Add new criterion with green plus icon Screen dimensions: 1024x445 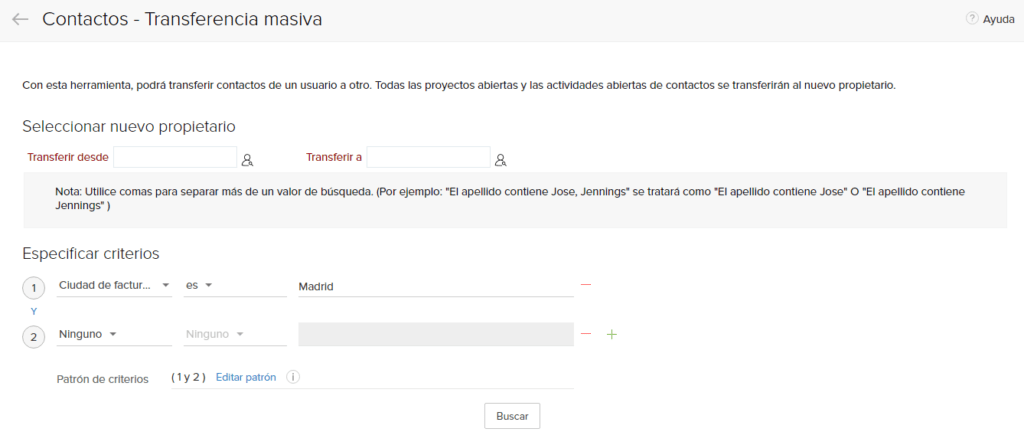click(x=612, y=334)
